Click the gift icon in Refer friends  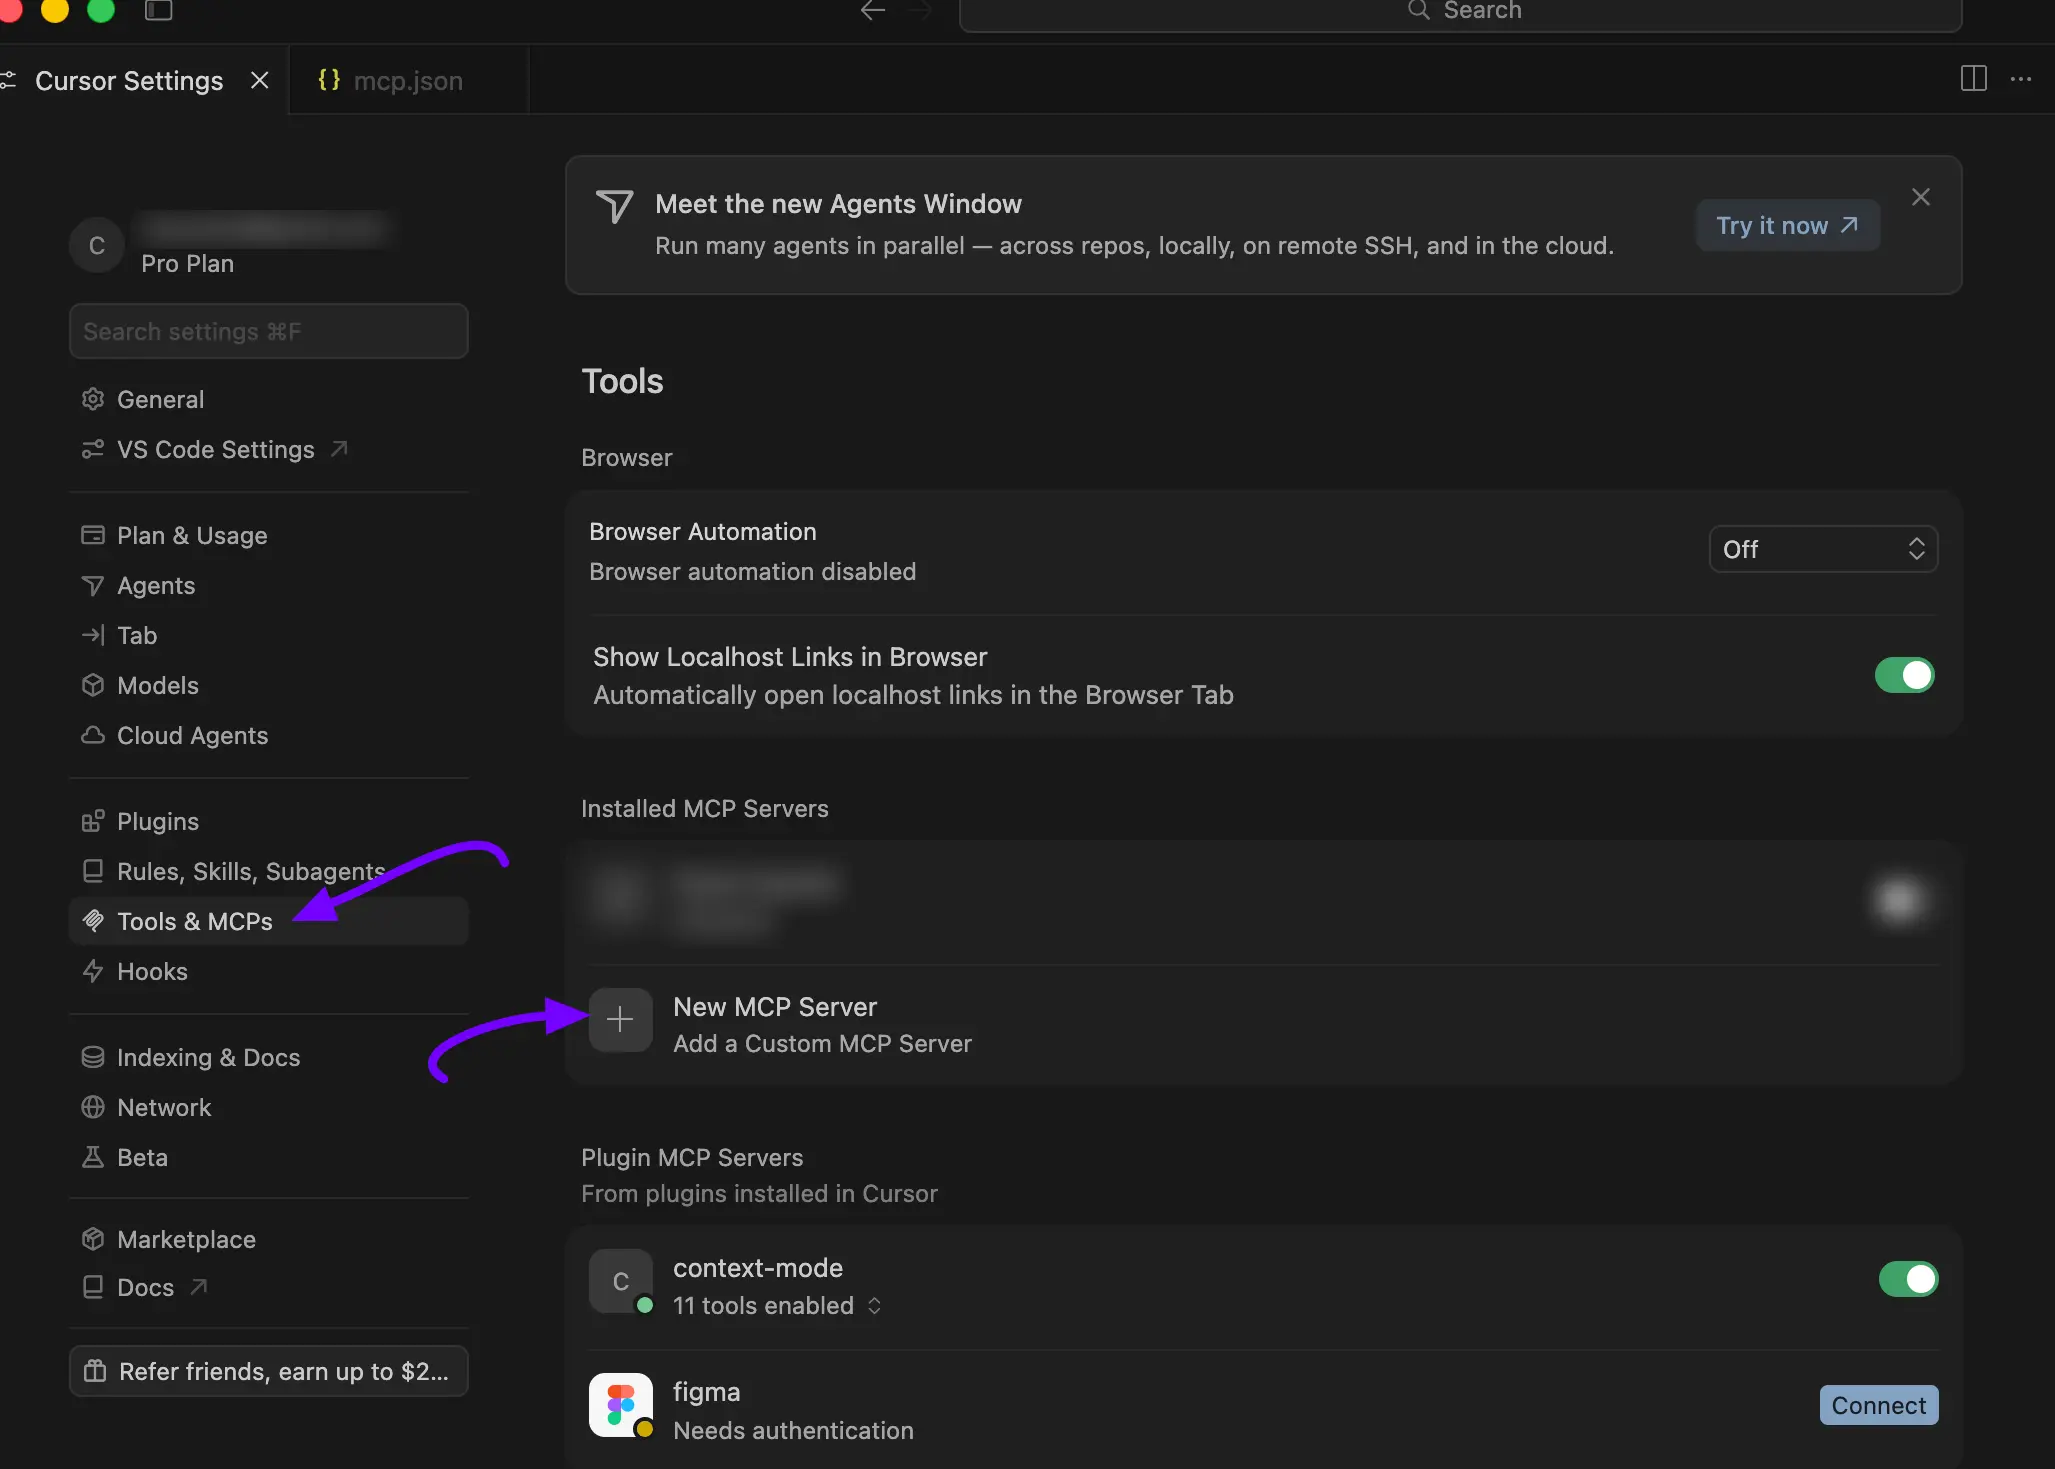pyautogui.click(x=95, y=1371)
